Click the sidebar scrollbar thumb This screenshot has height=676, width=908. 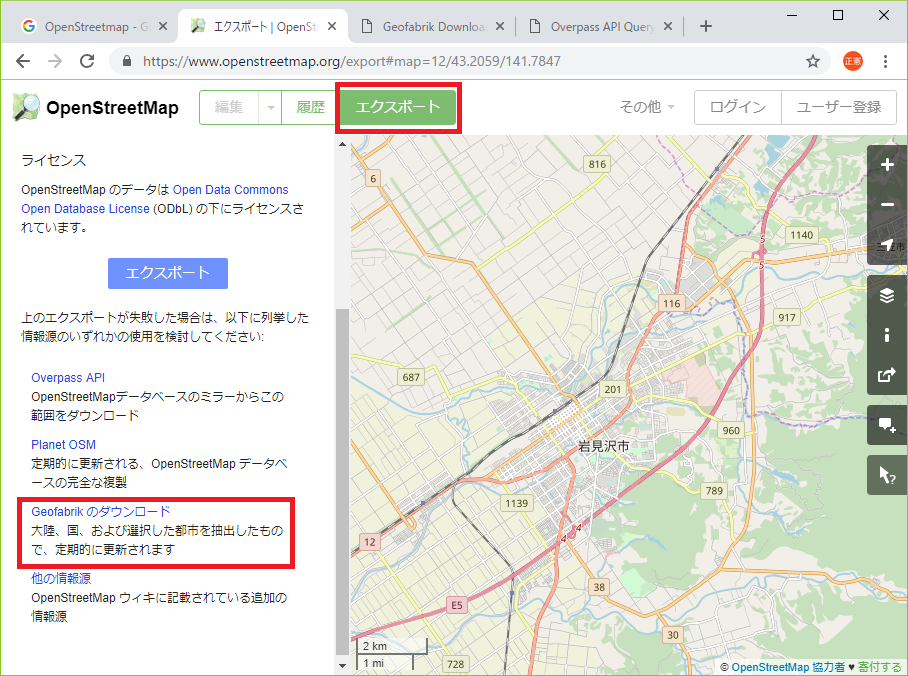click(x=342, y=481)
